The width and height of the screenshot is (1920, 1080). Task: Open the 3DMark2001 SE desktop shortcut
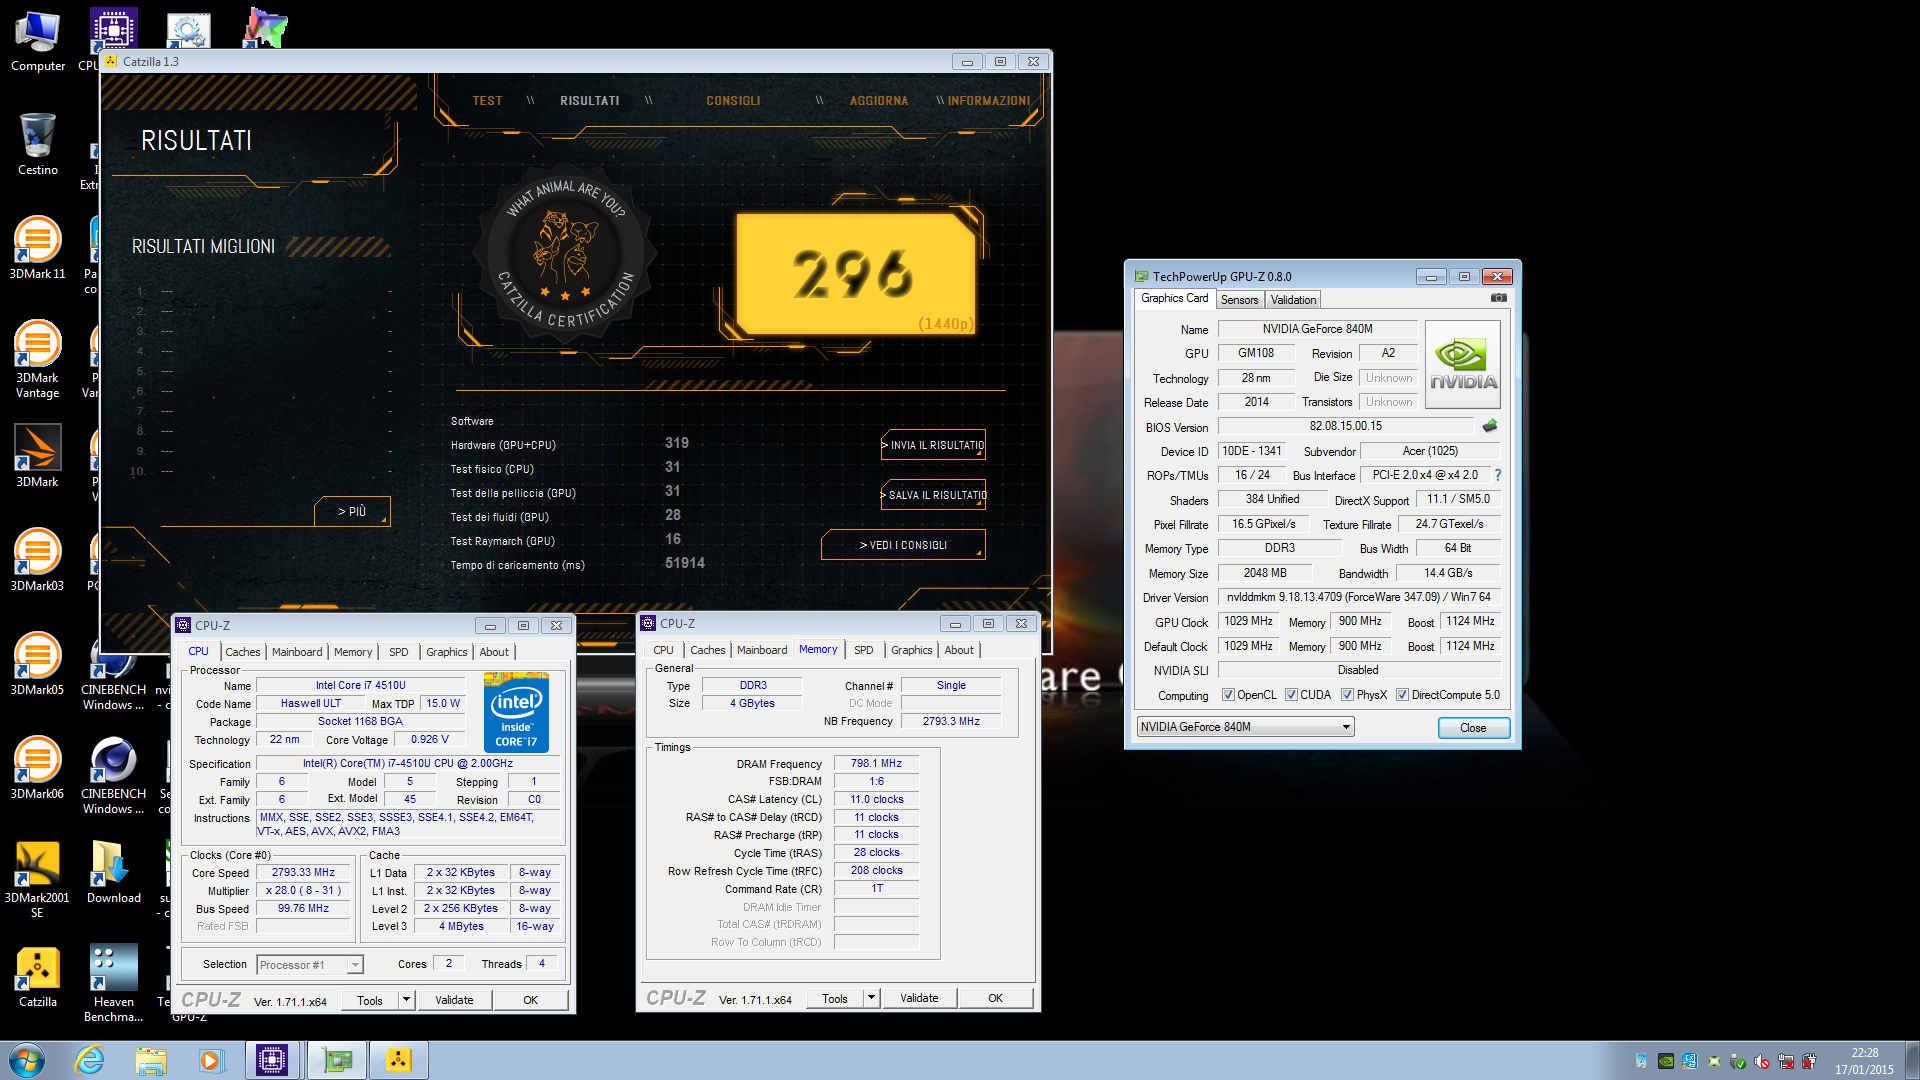point(38,878)
